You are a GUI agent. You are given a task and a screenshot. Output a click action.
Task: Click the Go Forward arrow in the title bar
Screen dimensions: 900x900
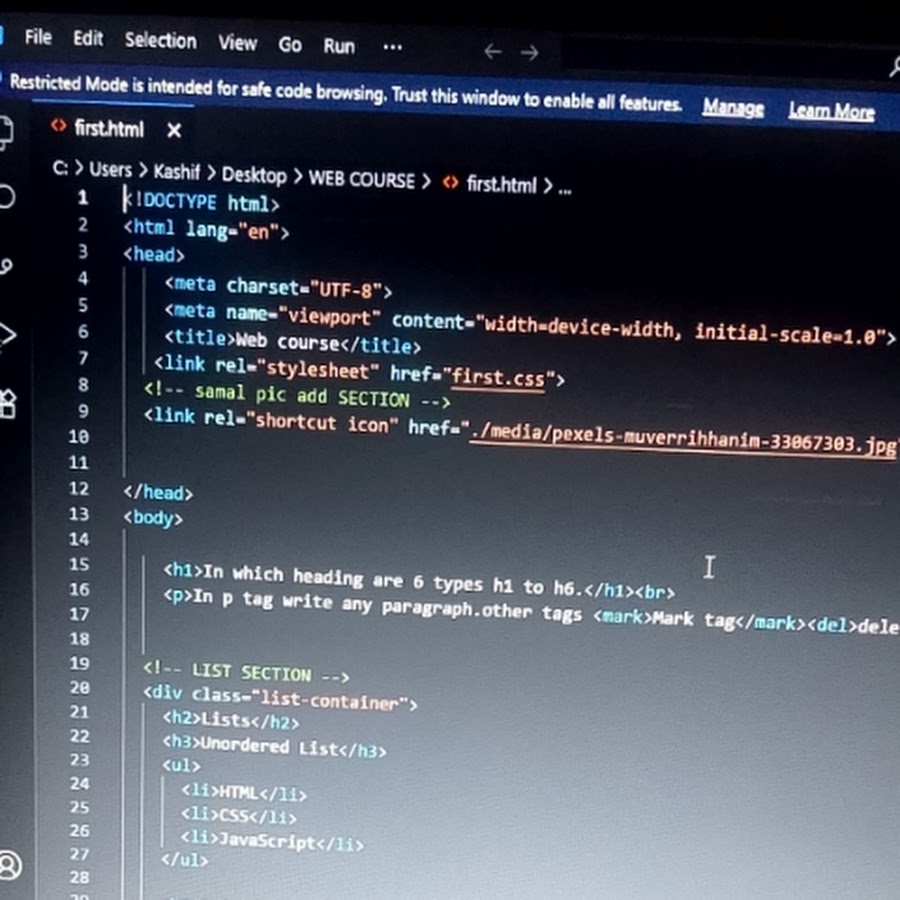(530, 52)
